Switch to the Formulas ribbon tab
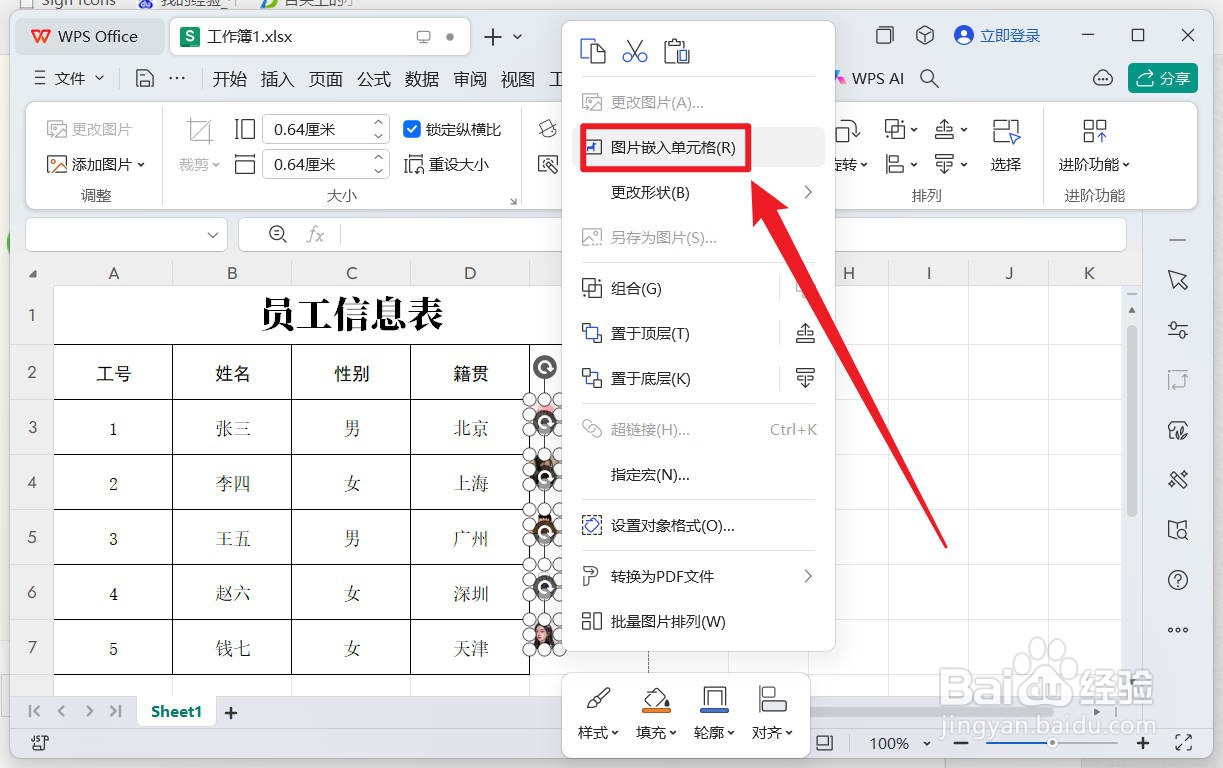Screen dimensions: 1223x768 pyautogui.click(x=374, y=78)
